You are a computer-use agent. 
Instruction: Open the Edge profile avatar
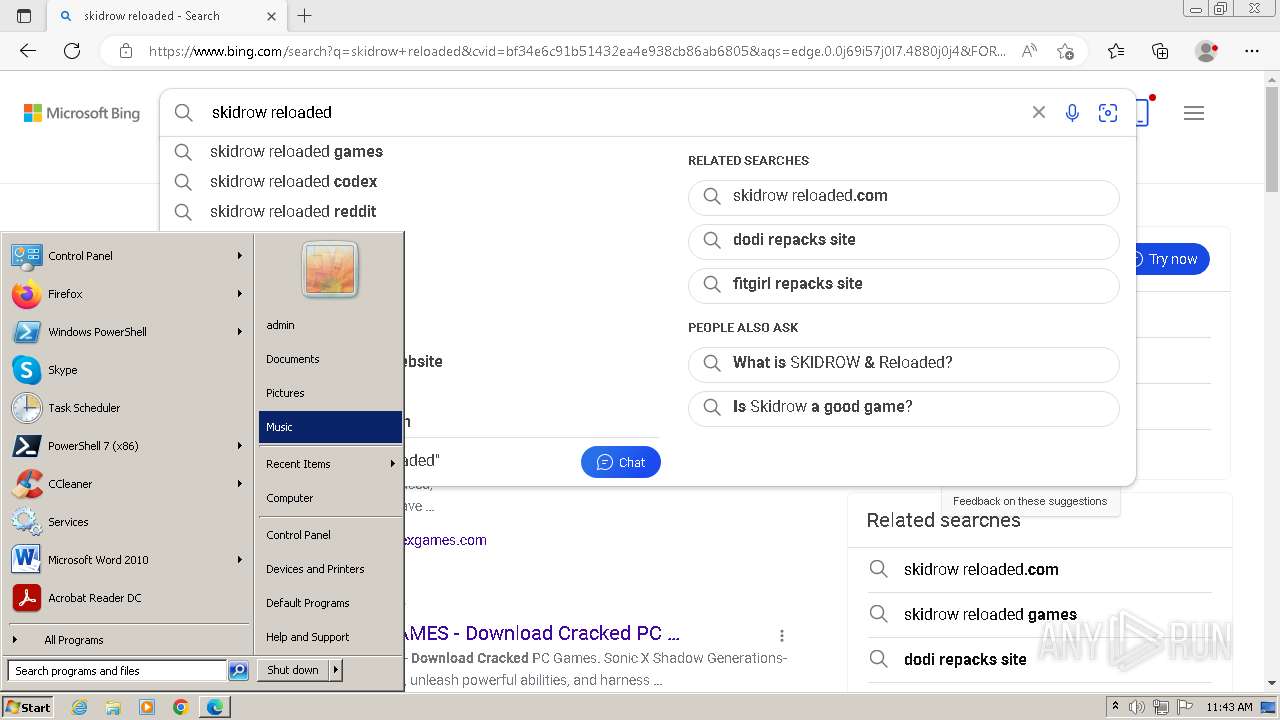click(1206, 51)
